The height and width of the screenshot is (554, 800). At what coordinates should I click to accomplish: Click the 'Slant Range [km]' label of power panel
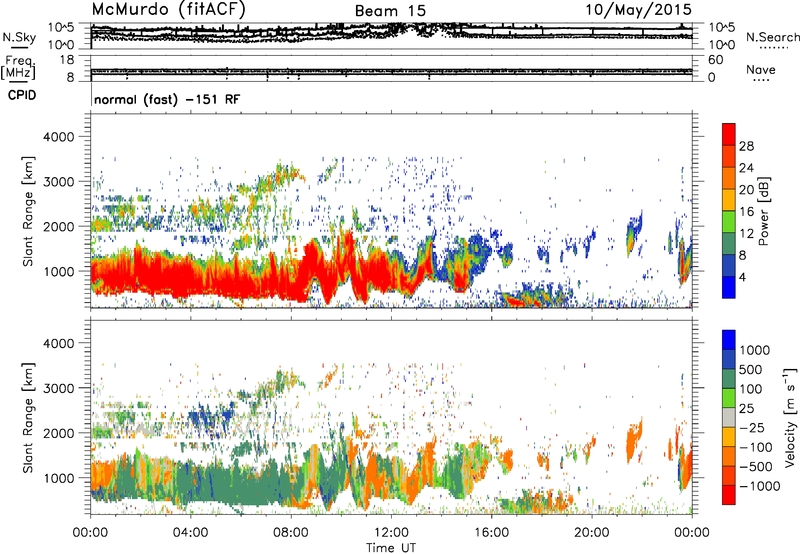[x=28, y=211]
